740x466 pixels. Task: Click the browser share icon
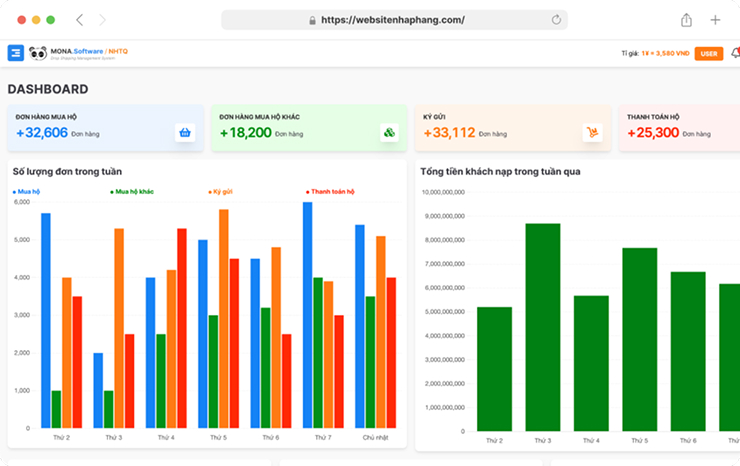[x=686, y=19]
